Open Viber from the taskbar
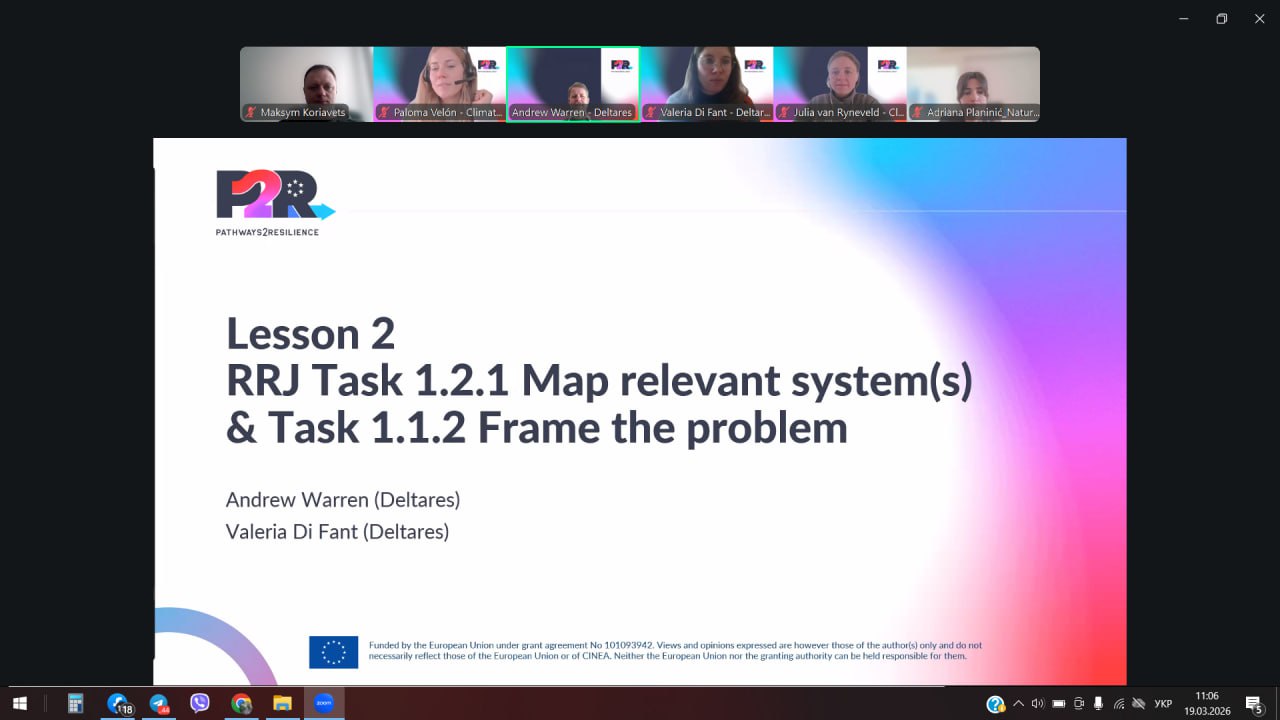Viewport: 1280px width, 720px height. click(x=200, y=704)
